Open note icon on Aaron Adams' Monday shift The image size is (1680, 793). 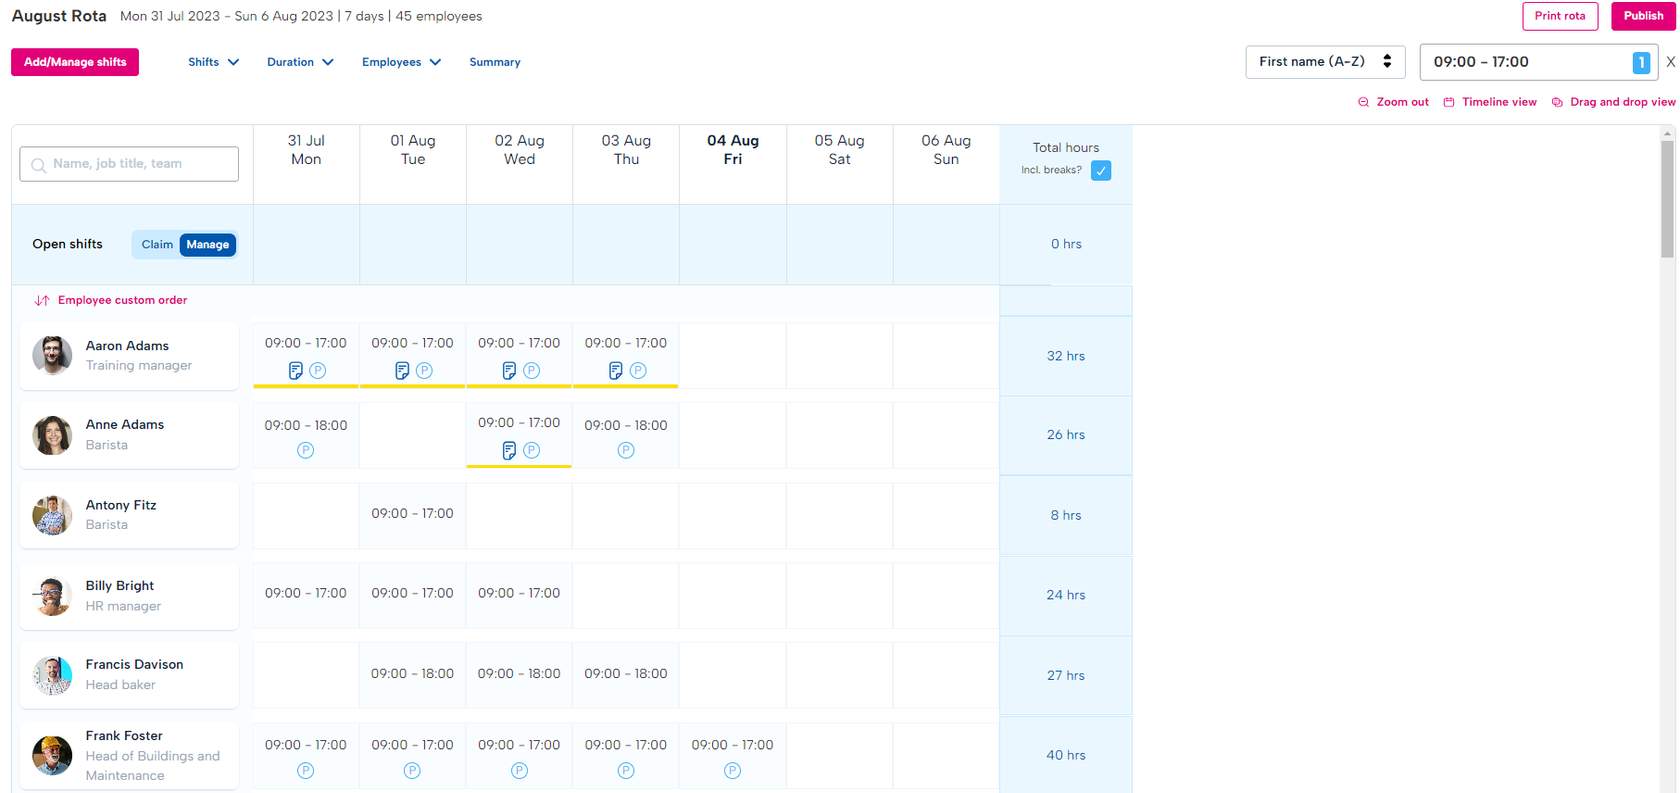(x=296, y=371)
